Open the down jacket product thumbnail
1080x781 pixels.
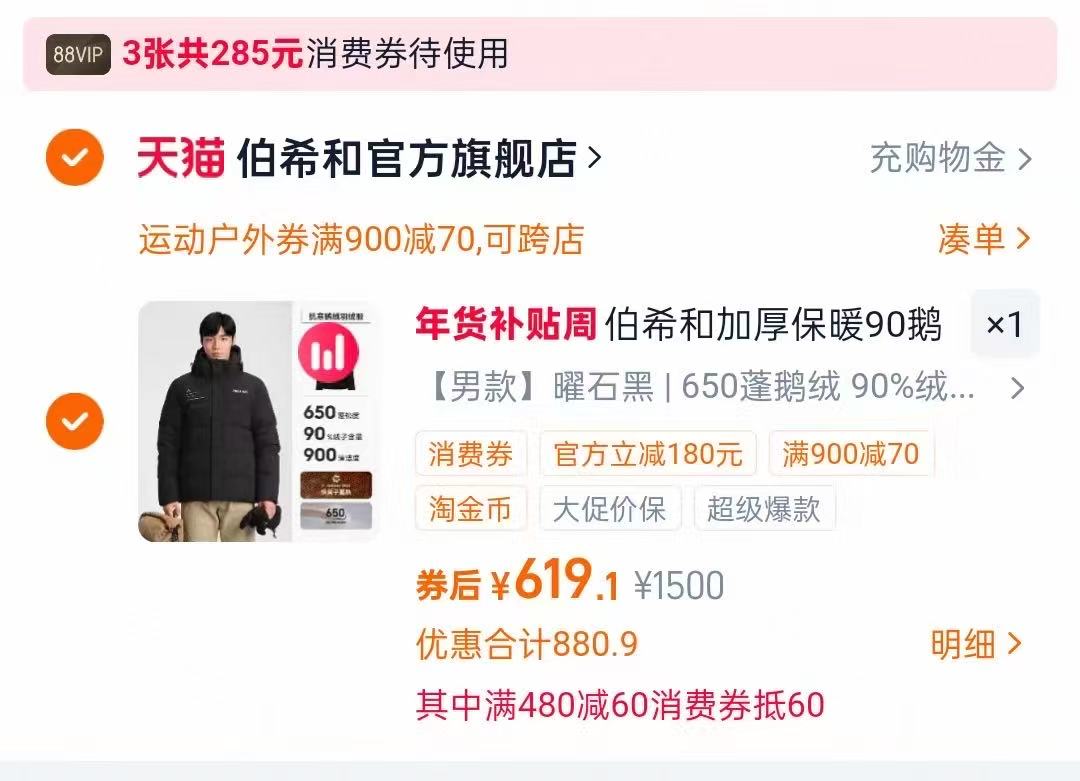pos(259,421)
